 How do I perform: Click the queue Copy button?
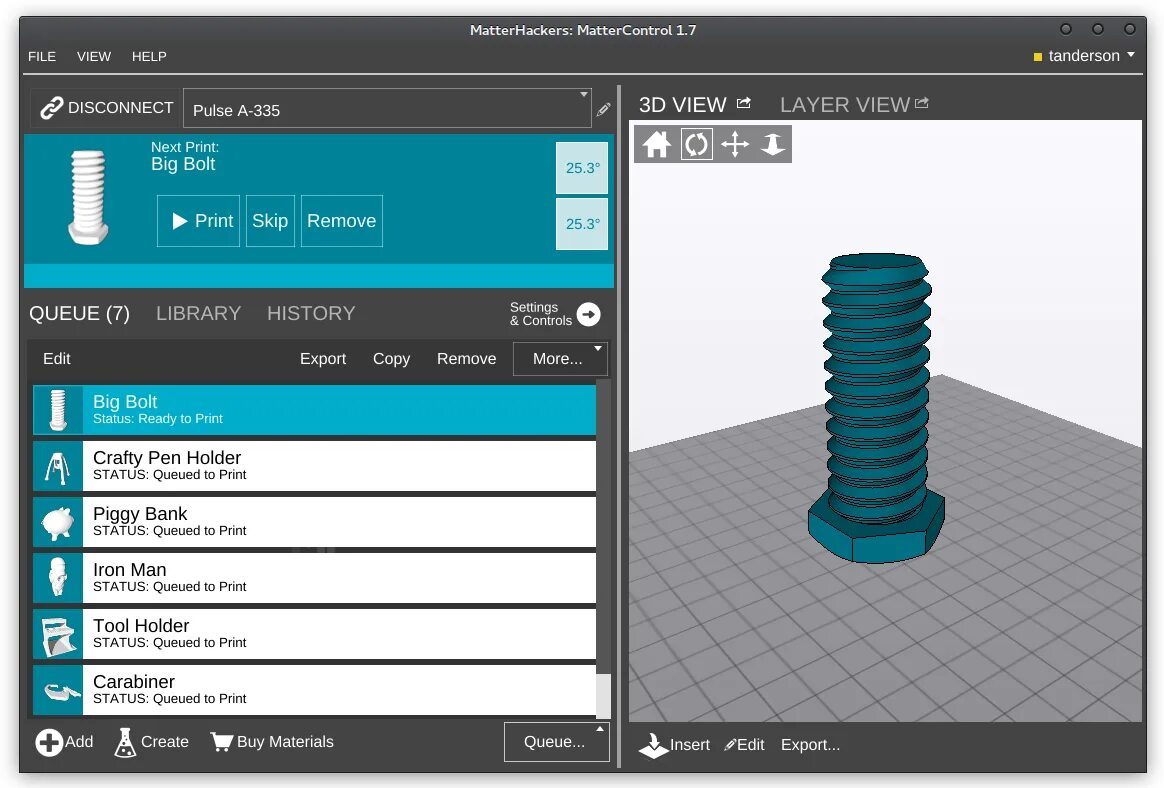(391, 359)
